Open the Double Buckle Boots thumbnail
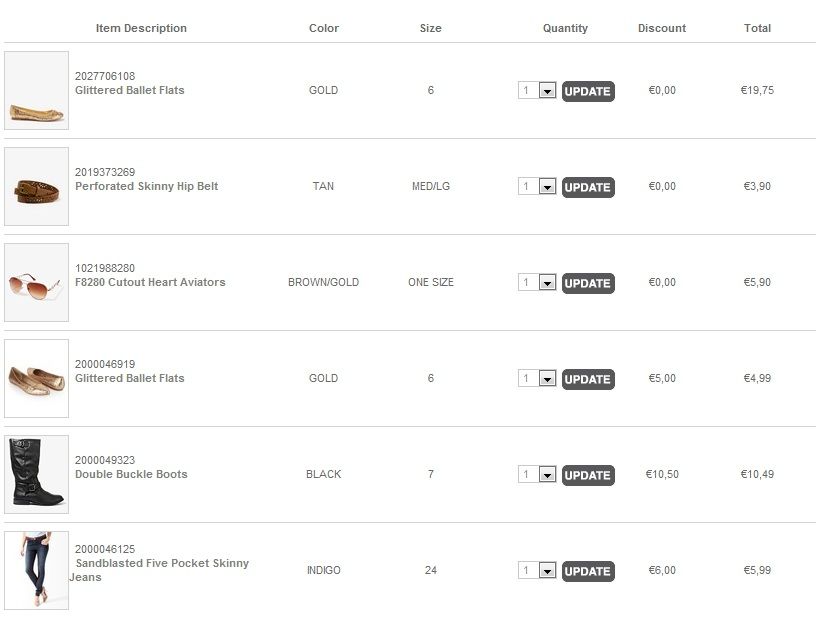Viewport: 816px width, 617px height. point(36,474)
